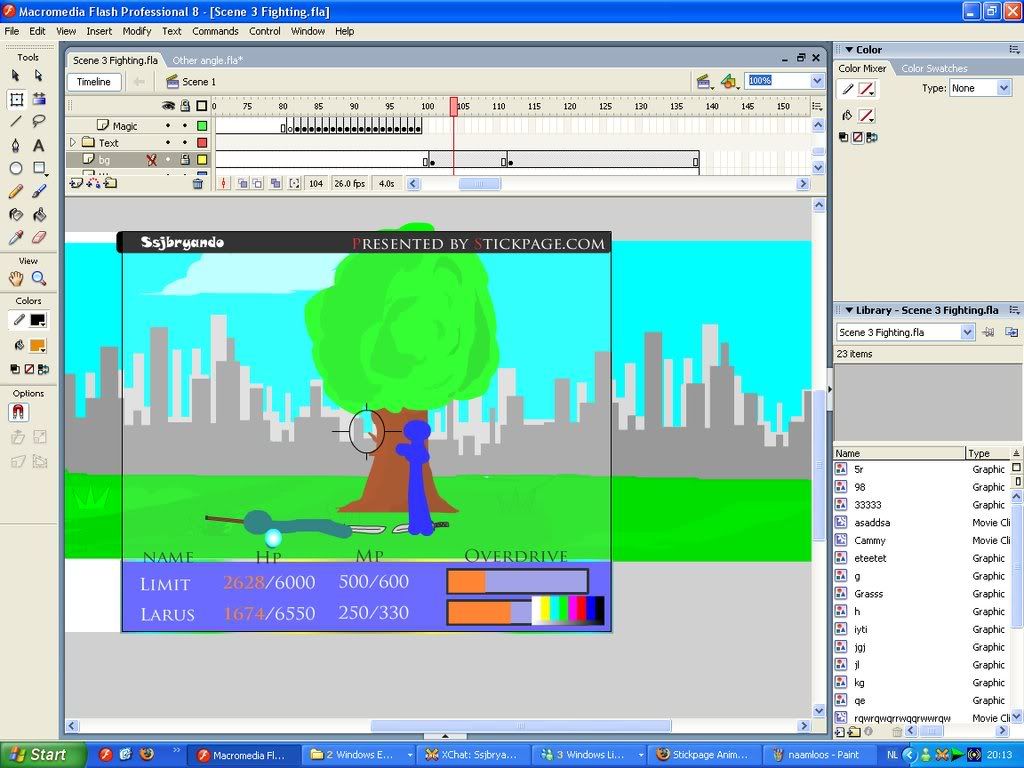Select the Text tool
This screenshot has width=1024, height=768.
[x=39, y=145]
